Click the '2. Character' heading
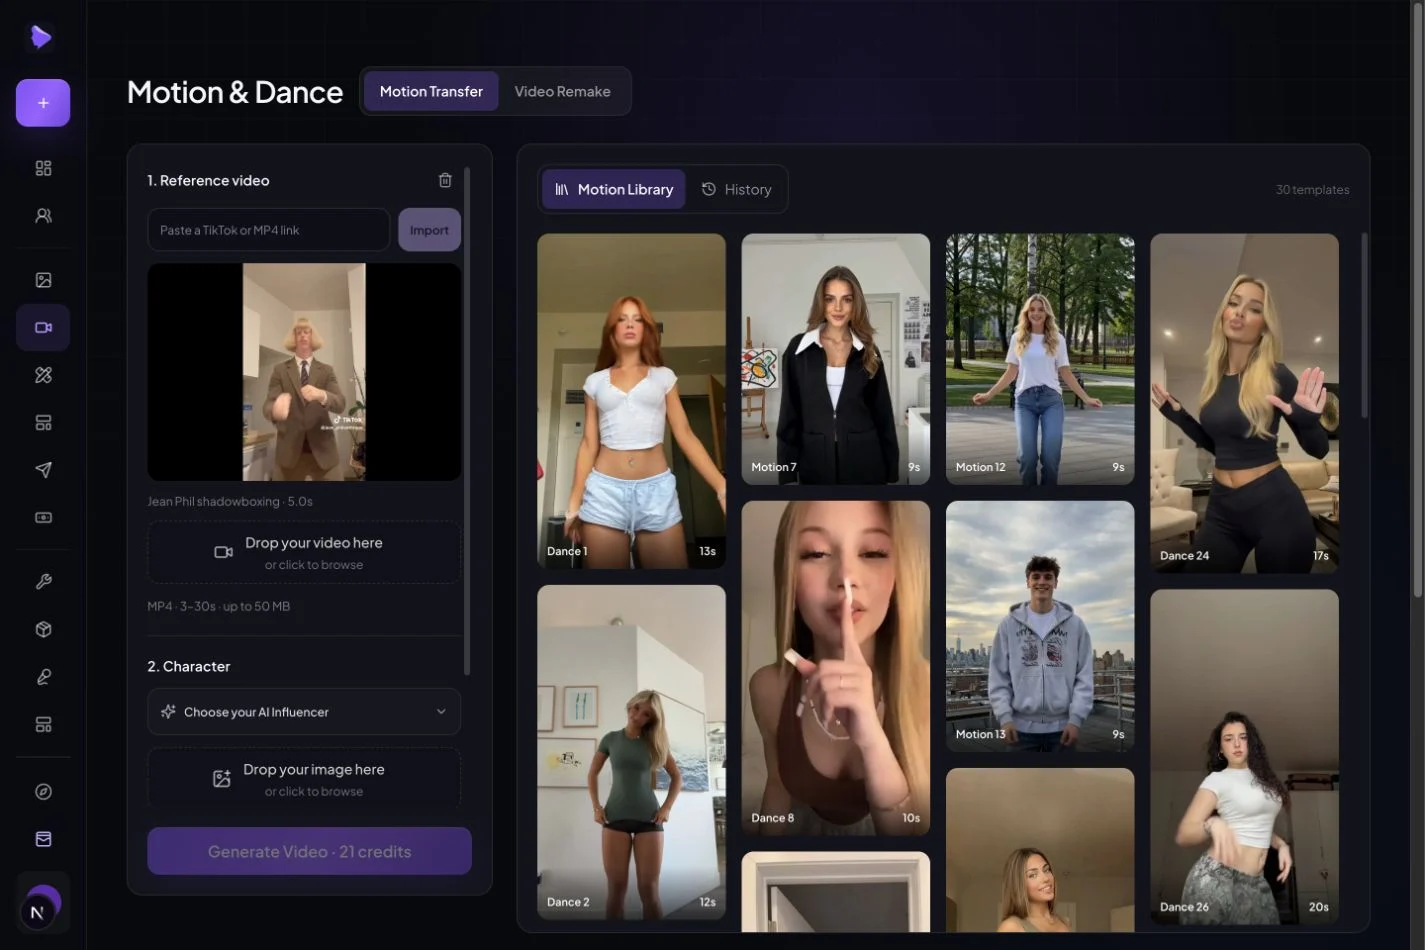1425x950 pixels. 189,666
